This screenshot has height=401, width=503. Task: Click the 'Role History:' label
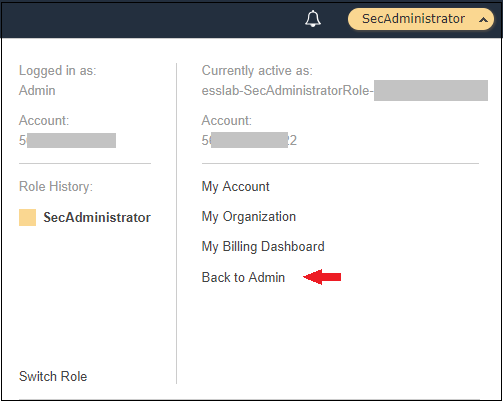tap(56, 187)
